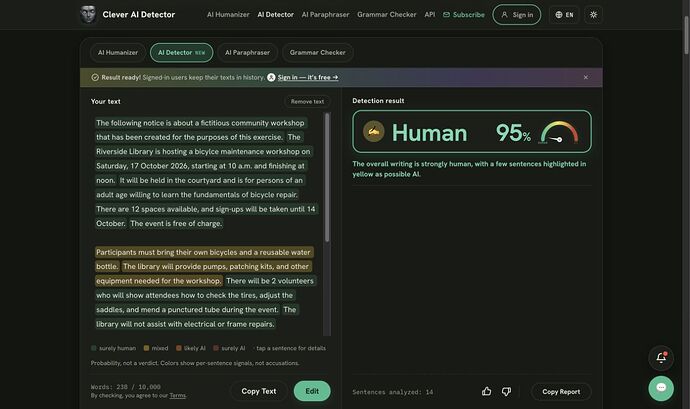Switch to the AI Paraphraser pill tab

tap(247, 52)
